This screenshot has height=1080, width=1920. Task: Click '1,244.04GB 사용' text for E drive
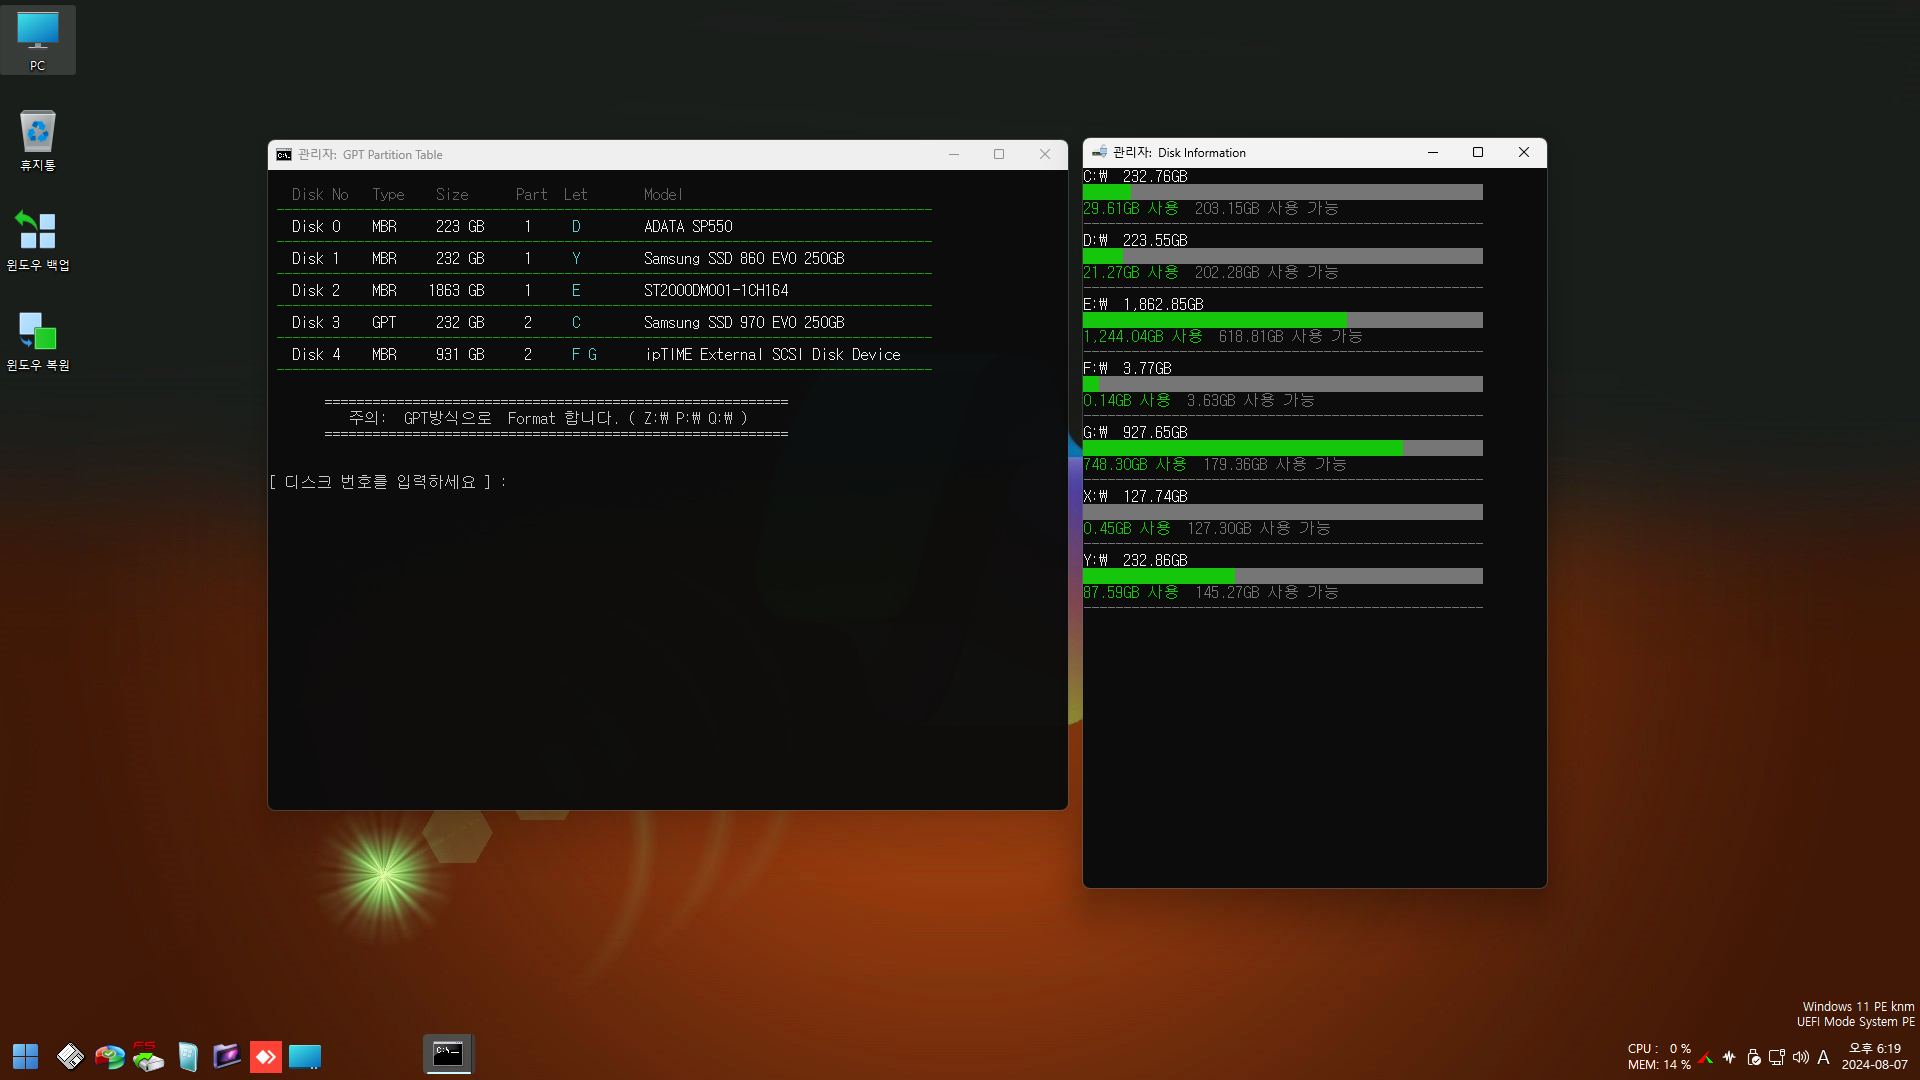click(1143, 337)
